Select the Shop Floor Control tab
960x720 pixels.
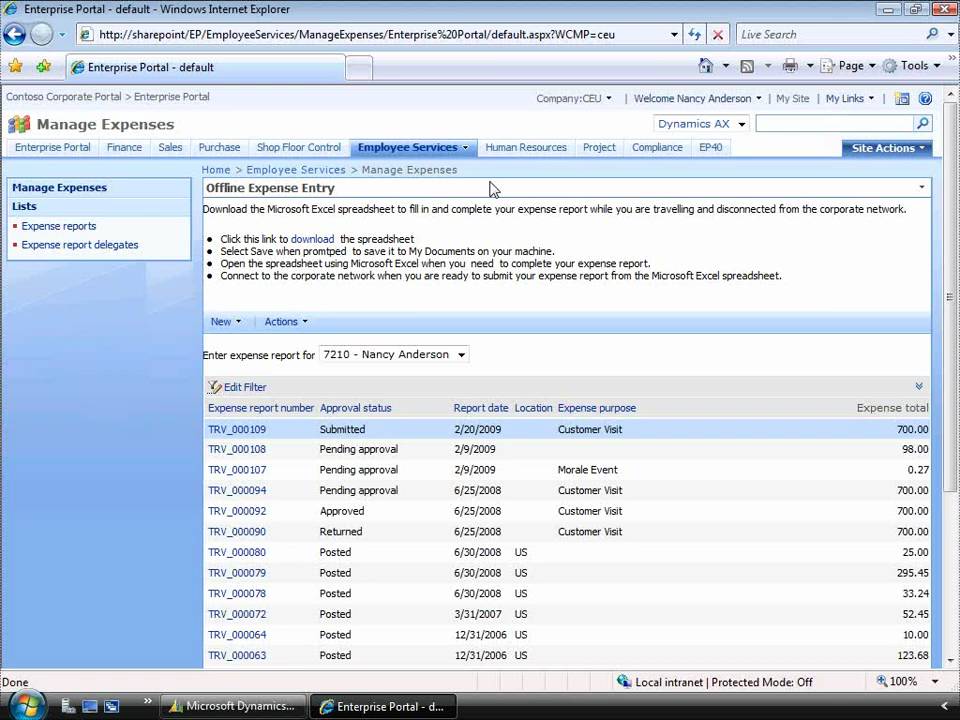(x=299, y=148)
